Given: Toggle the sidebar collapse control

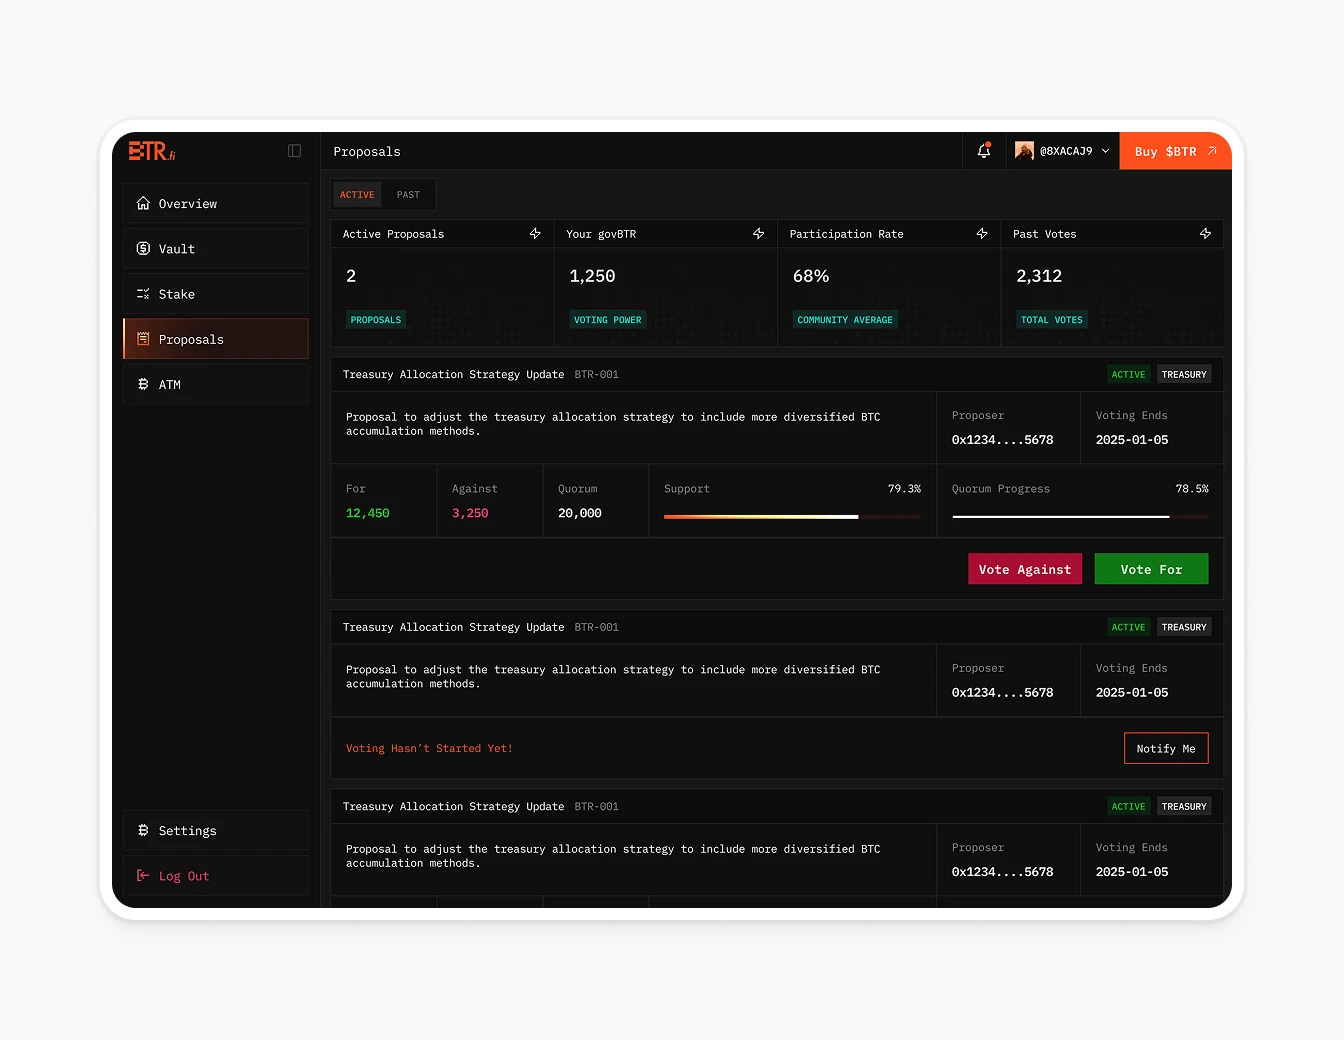Looking at the screenshot, I should tap(294, 150).
